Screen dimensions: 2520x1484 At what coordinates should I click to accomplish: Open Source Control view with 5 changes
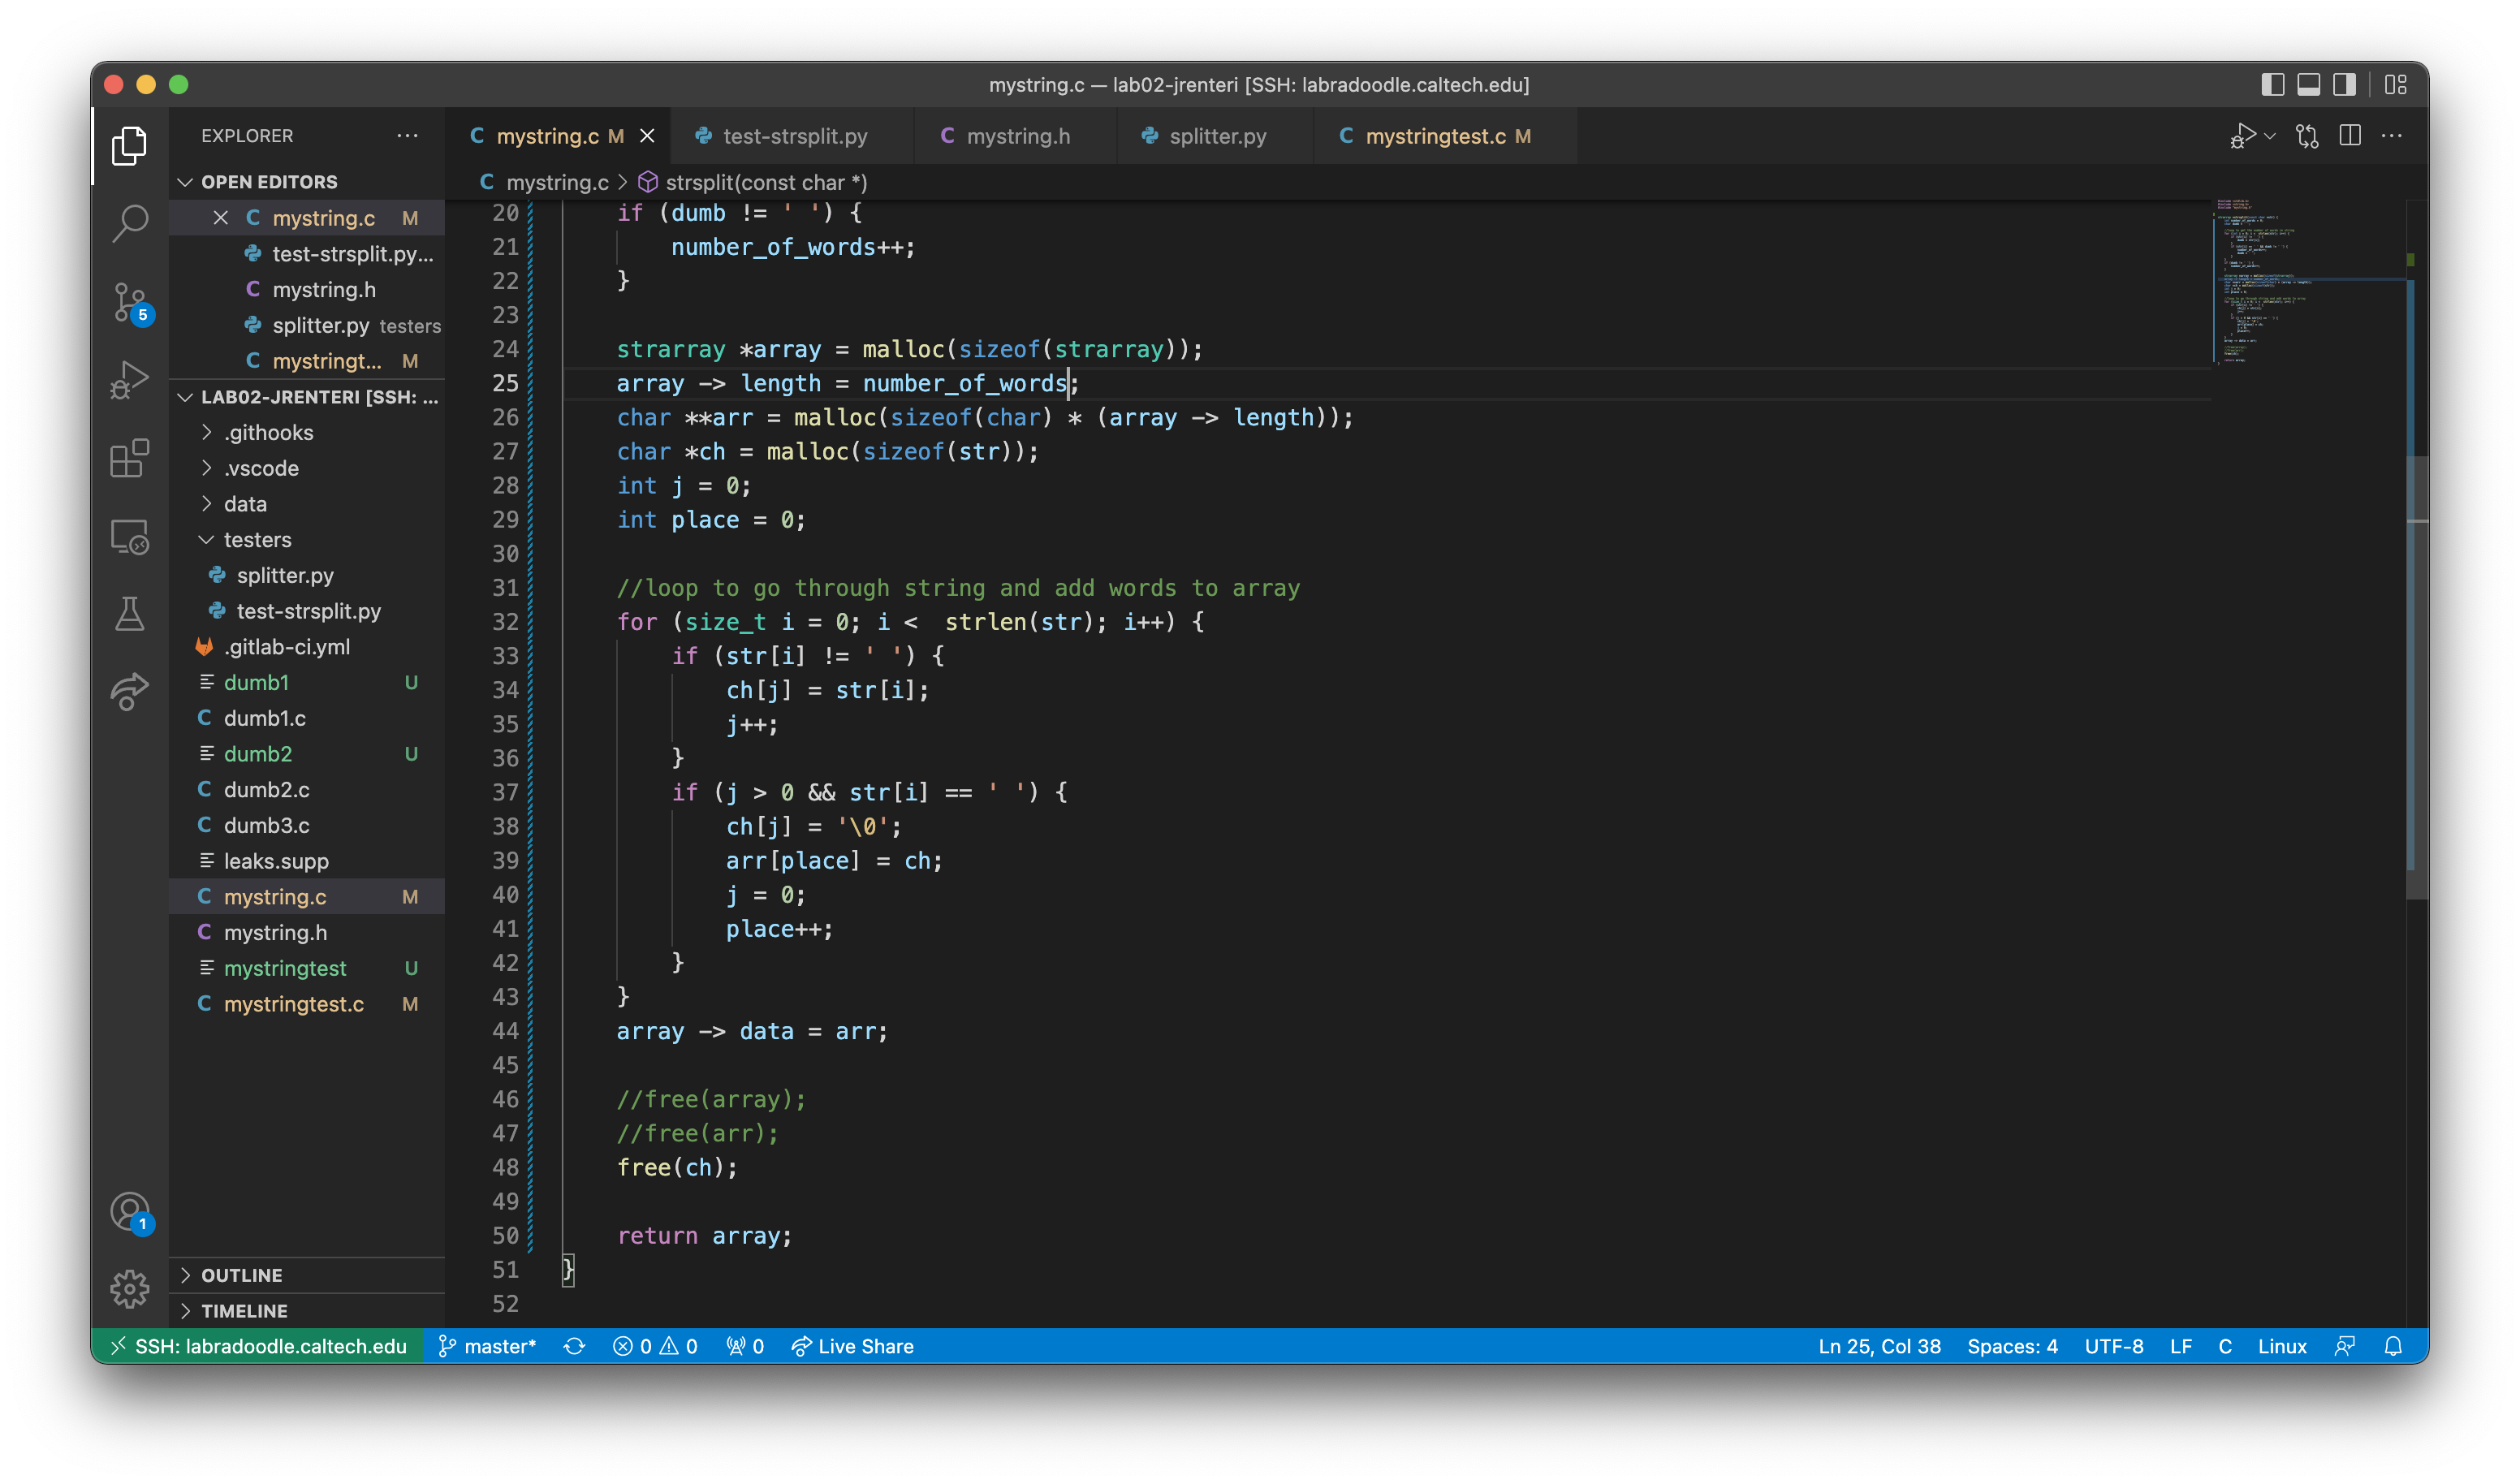click(x=130, y=301)
